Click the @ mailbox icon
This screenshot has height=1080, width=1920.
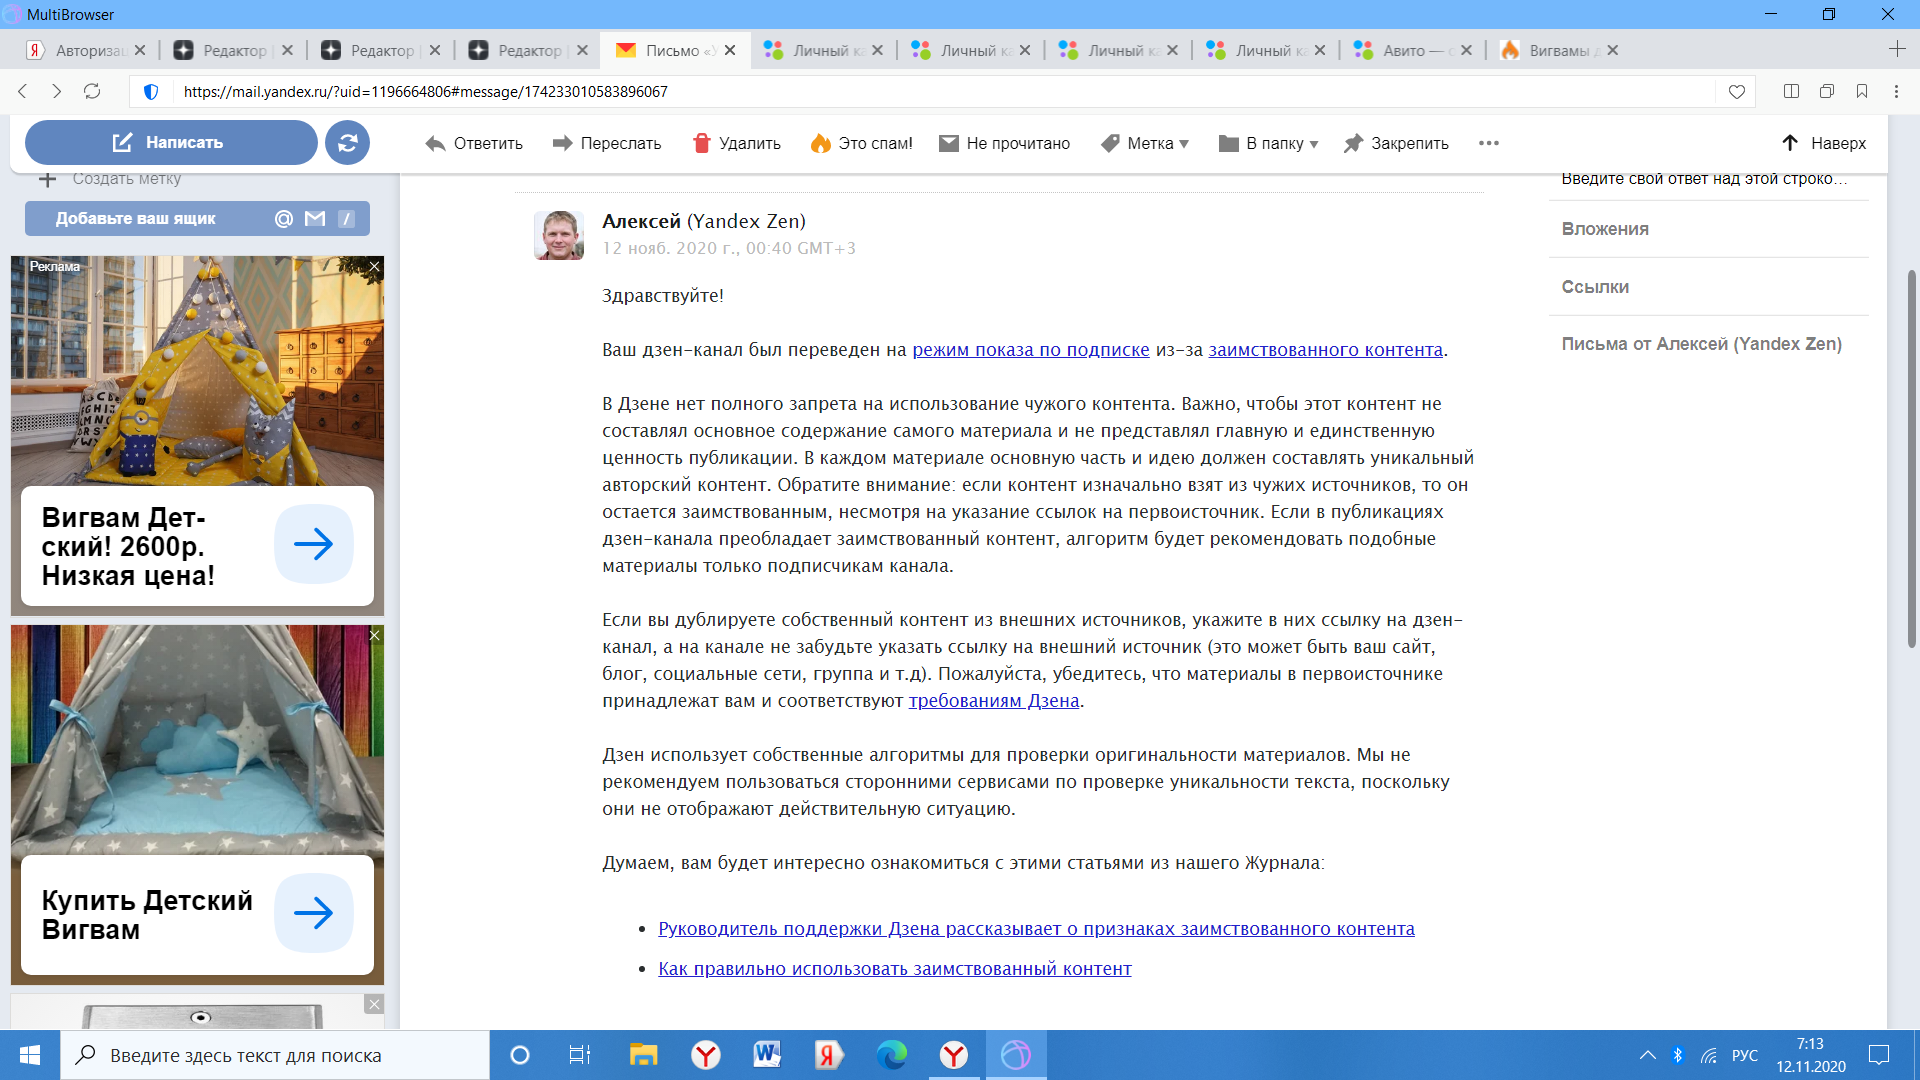[284, 219]
